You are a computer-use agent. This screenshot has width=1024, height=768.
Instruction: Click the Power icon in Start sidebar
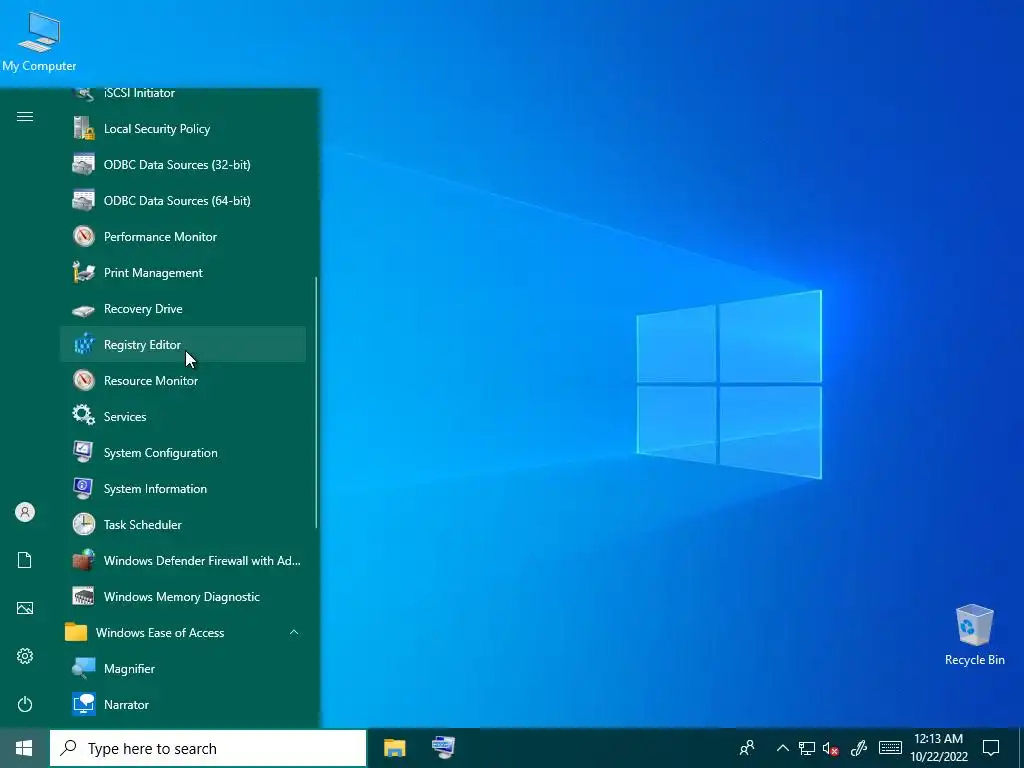tap(25, 704)
